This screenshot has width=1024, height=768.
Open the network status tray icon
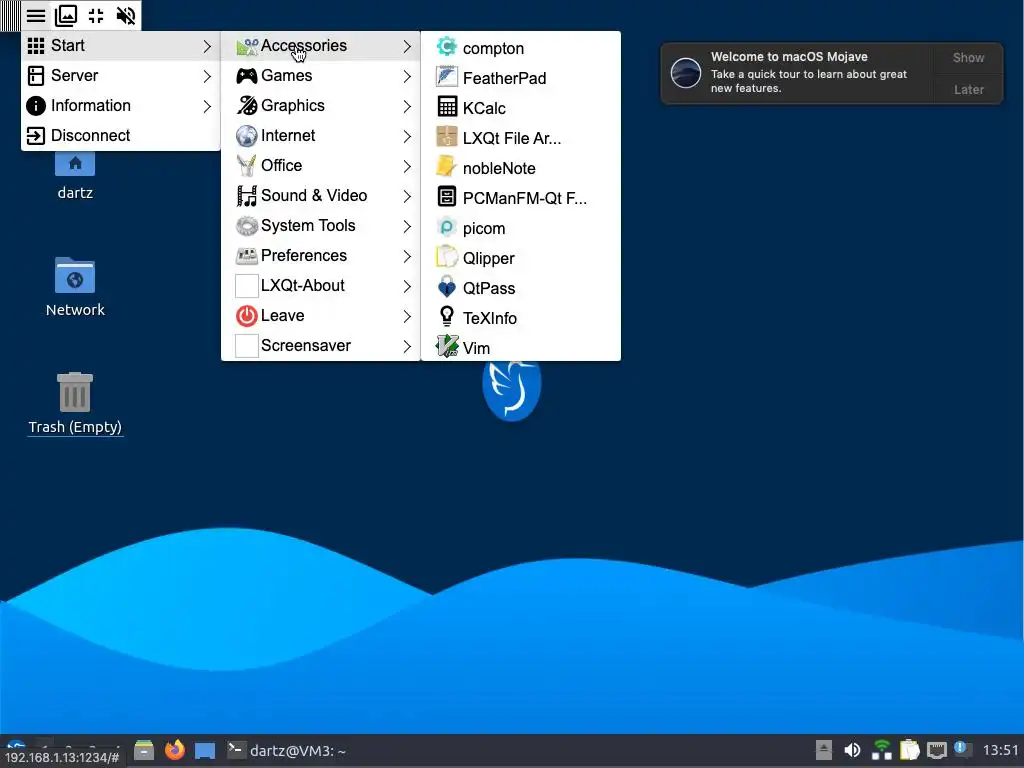881,750
